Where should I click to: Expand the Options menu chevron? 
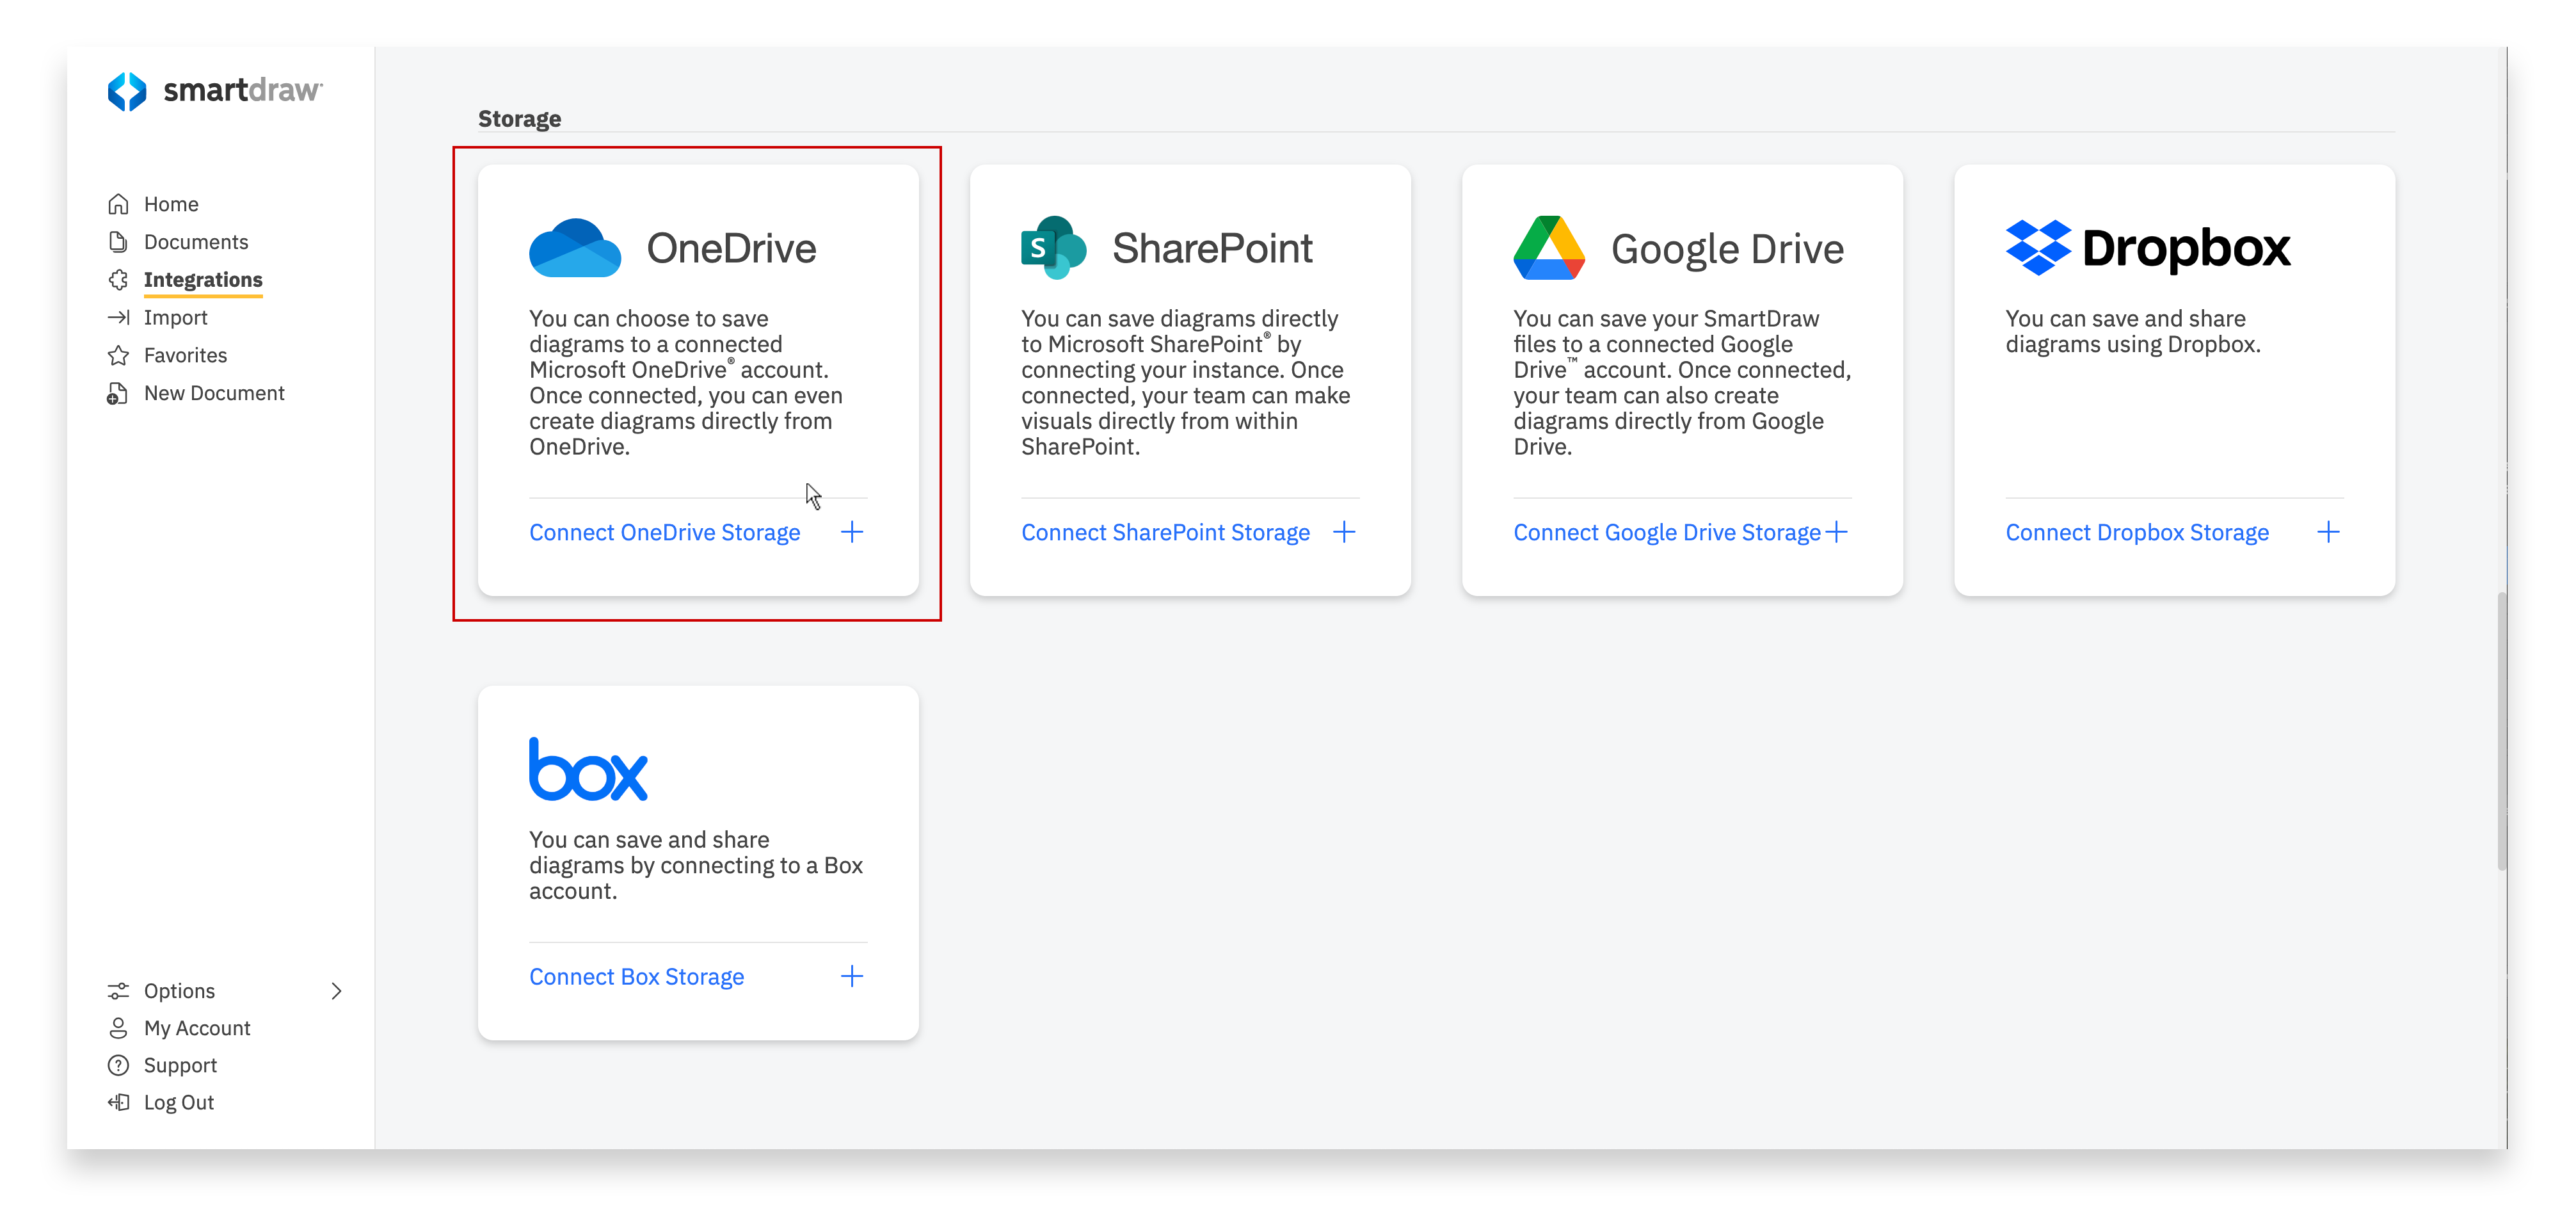tap(337, 991)
